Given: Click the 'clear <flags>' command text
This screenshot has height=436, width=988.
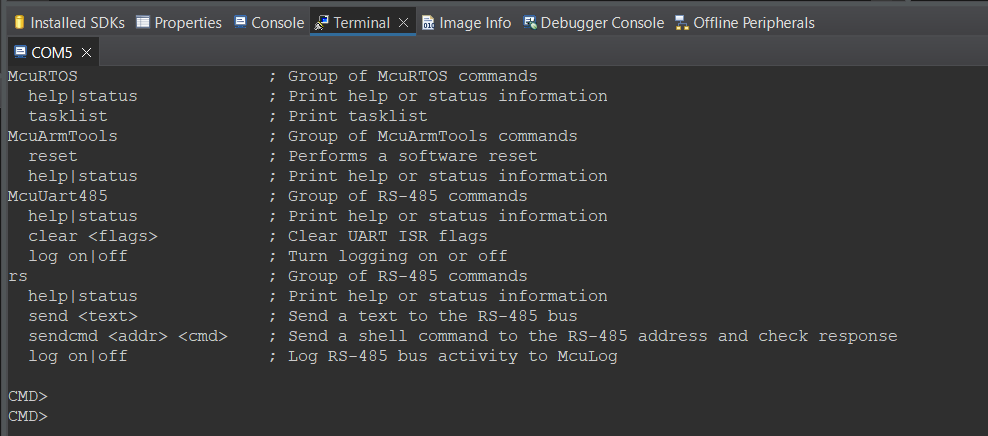Looking at the screenshot, I should click(92, 236).
